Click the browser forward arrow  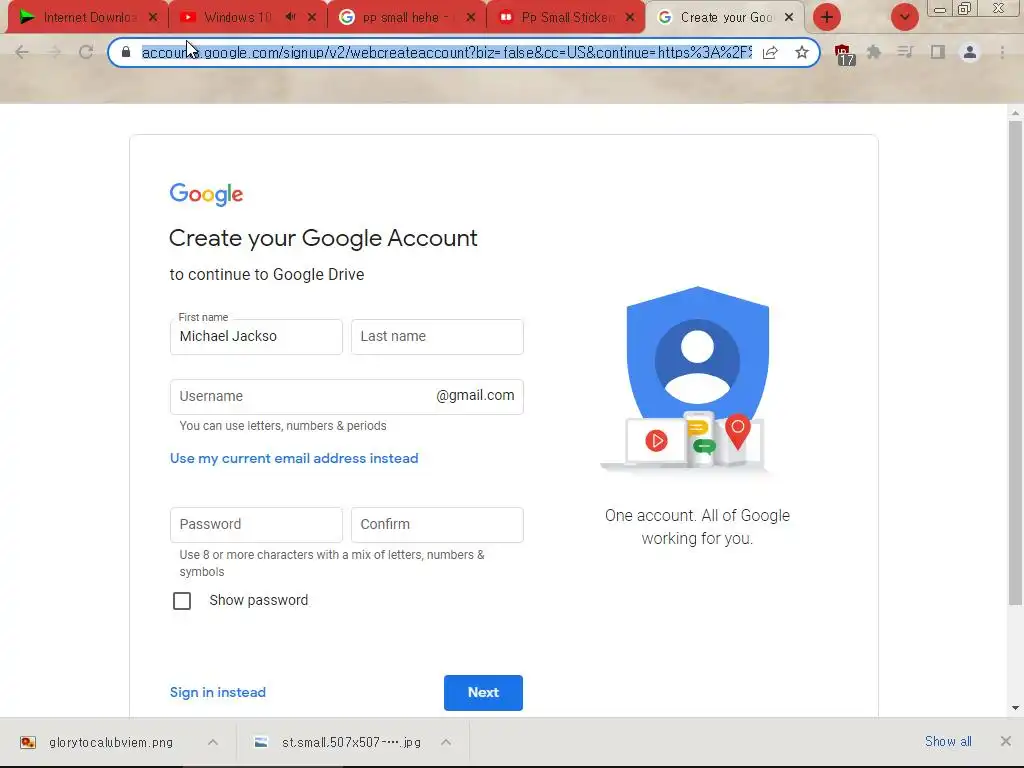(54, 52)
